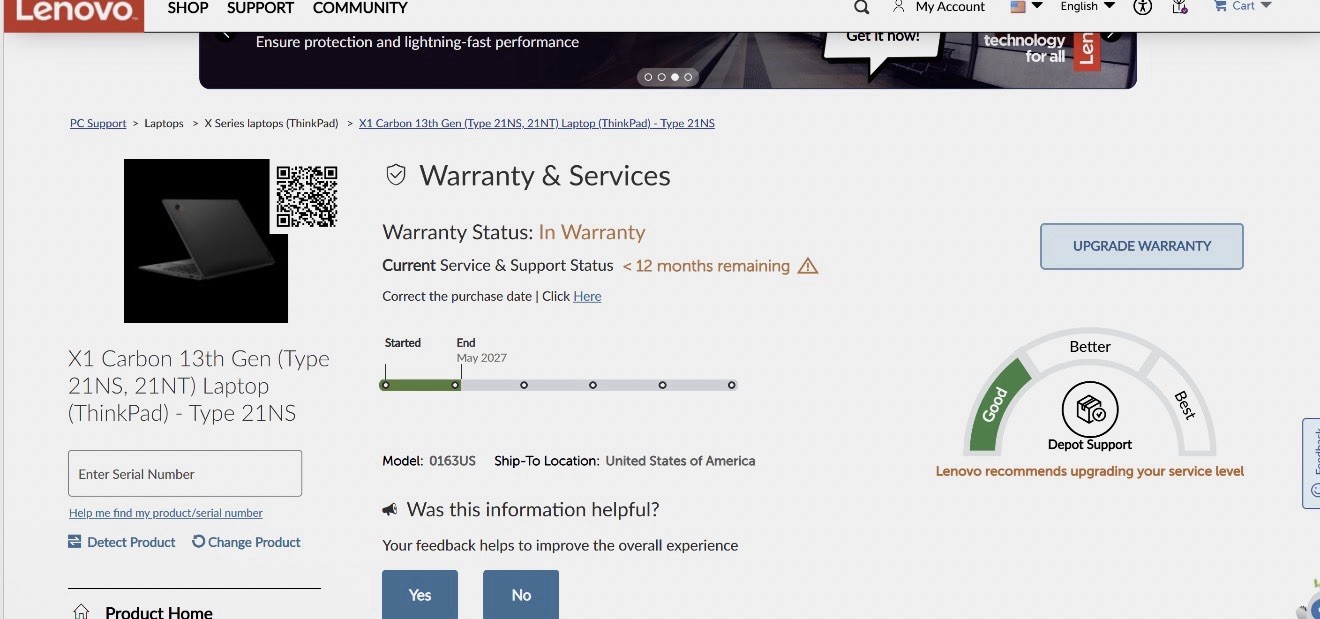The image size is (1320, 619).
Task: Open Help me find my product/serial number
Action: (166, 513)
